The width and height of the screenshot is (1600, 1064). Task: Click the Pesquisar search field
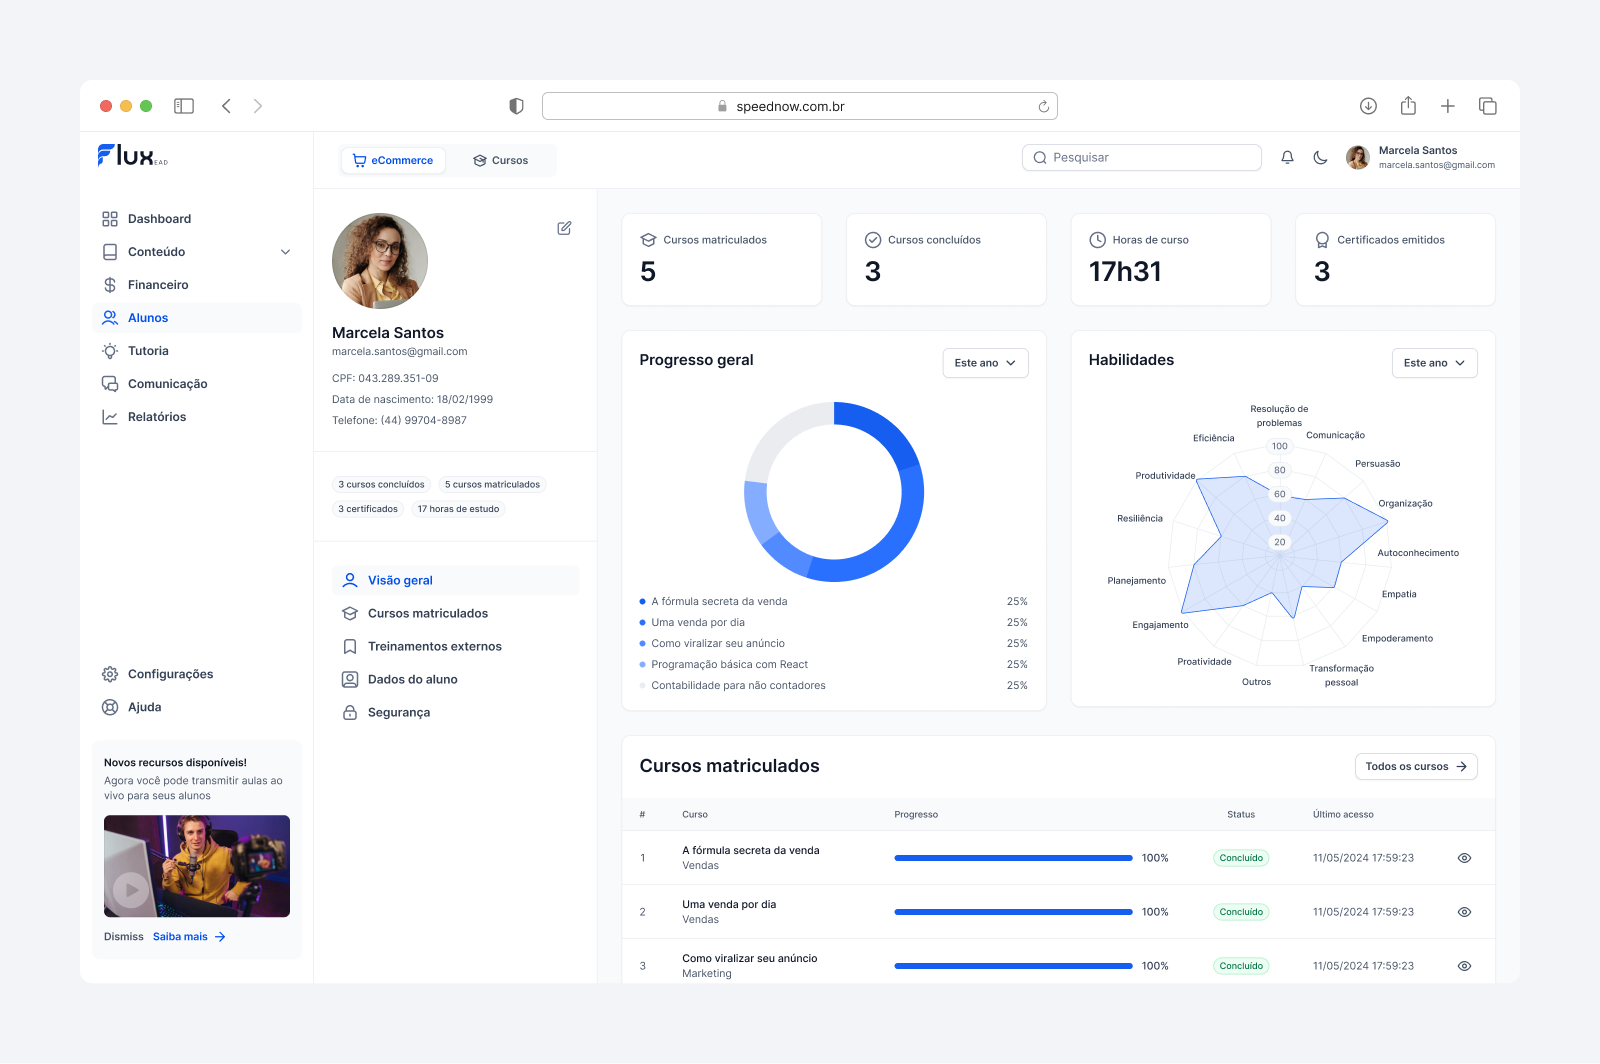point(1141,157)
